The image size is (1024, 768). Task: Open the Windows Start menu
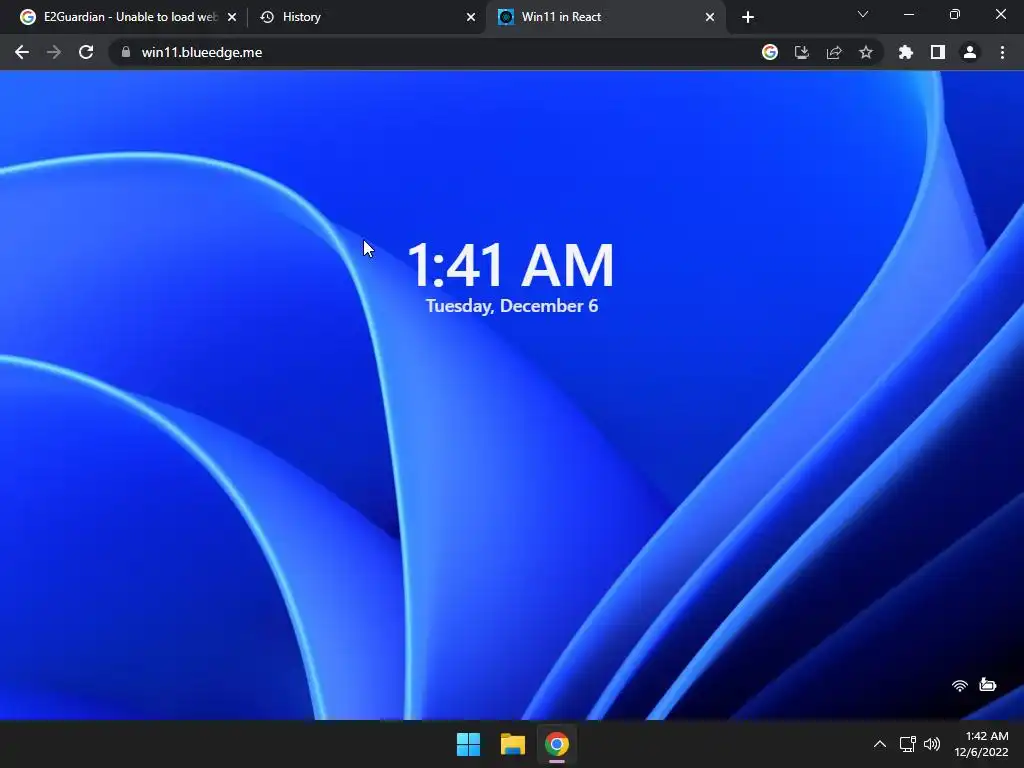click(468, 744)
